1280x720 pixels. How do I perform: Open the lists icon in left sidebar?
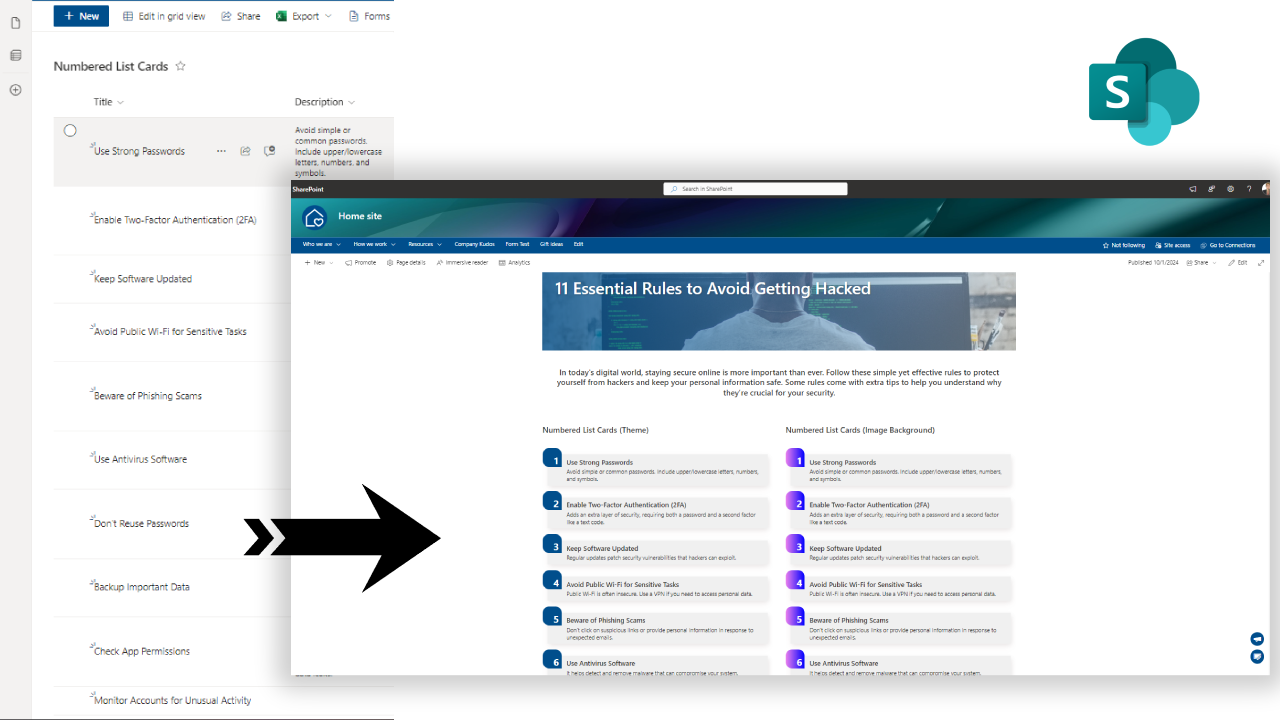click(x=15, y=55)
